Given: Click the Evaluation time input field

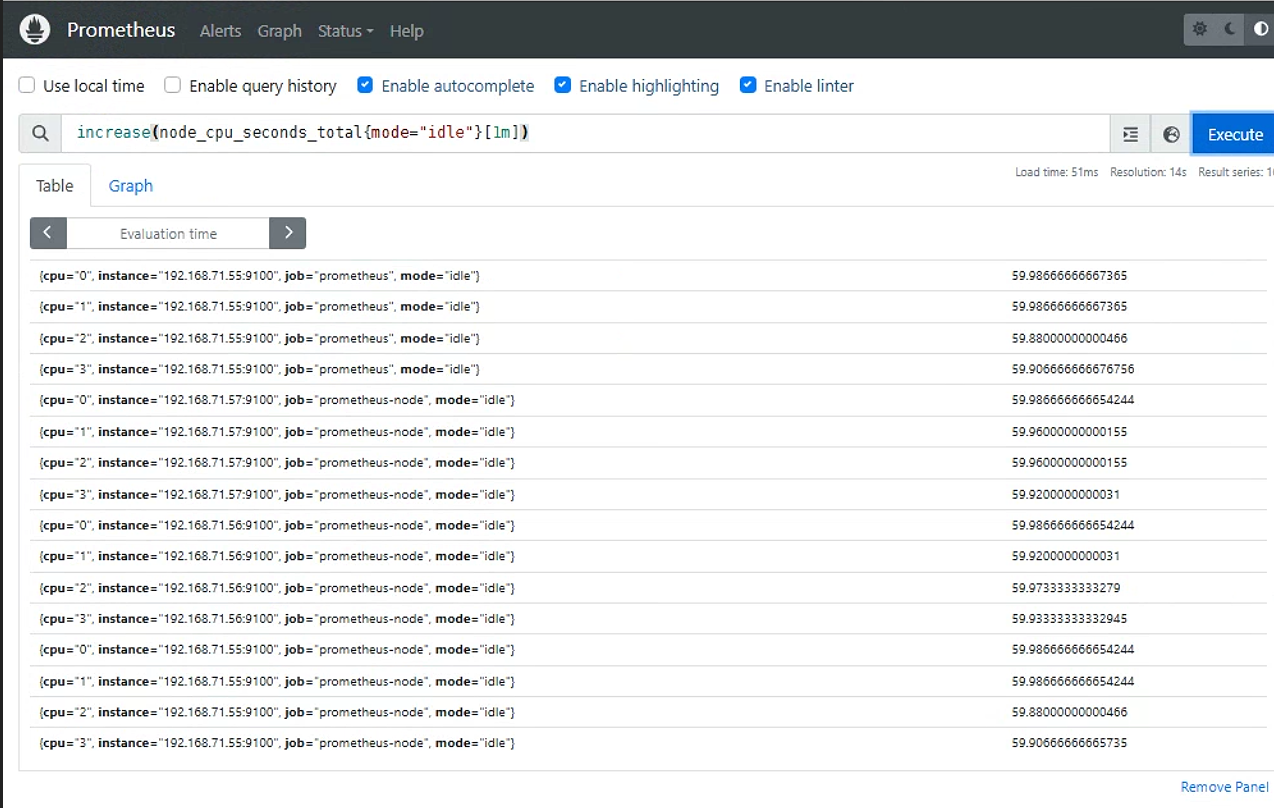Looking at the screenshot, I should pyautogui.click(x=168, y=233).
